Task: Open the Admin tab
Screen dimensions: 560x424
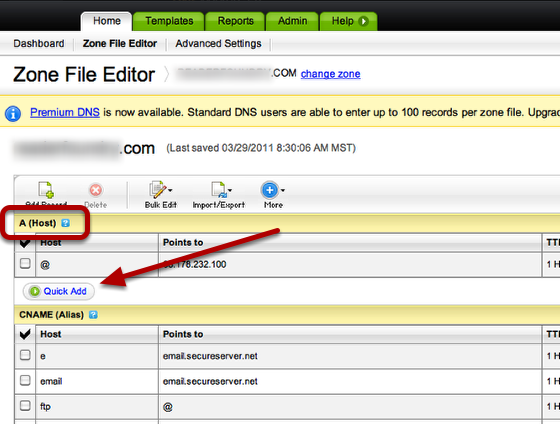Action: point(292,21)
